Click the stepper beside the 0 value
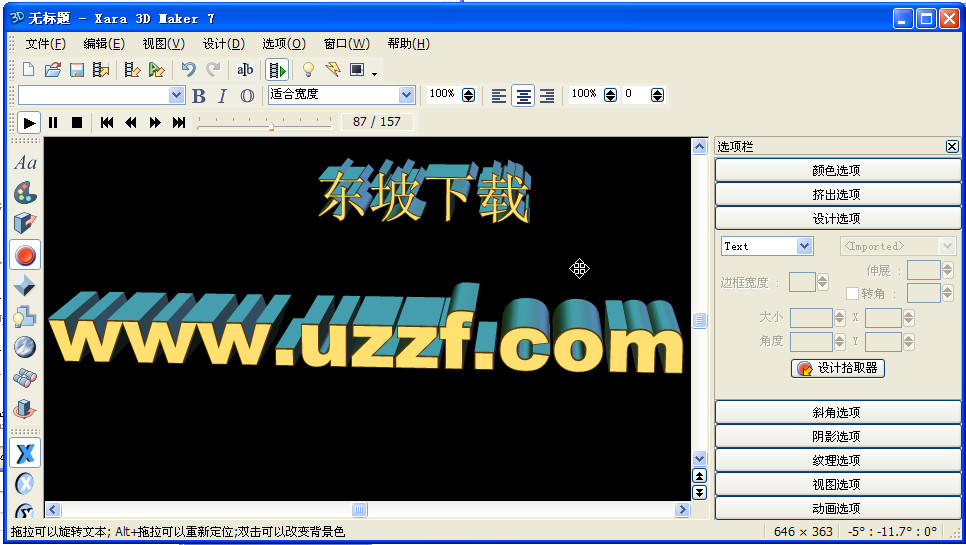 click(657, 95)
